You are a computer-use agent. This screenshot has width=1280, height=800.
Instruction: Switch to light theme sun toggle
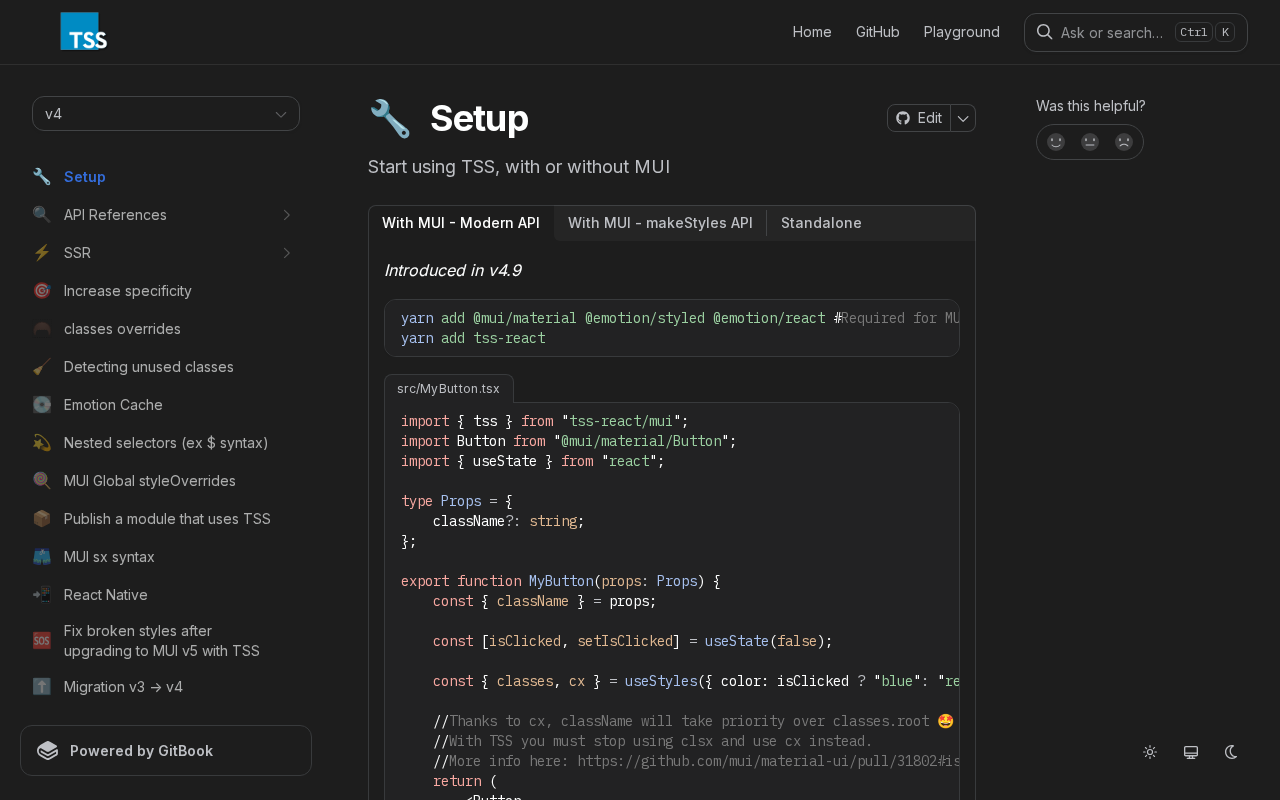(1150, 752)
